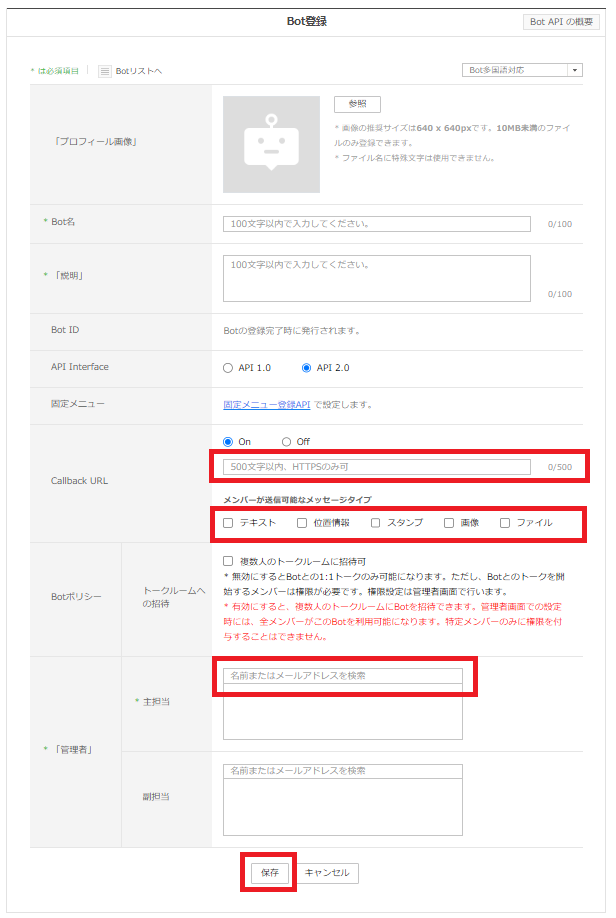
Task: Click the robot profile image placeholder
Action: (x=271, y=145)
